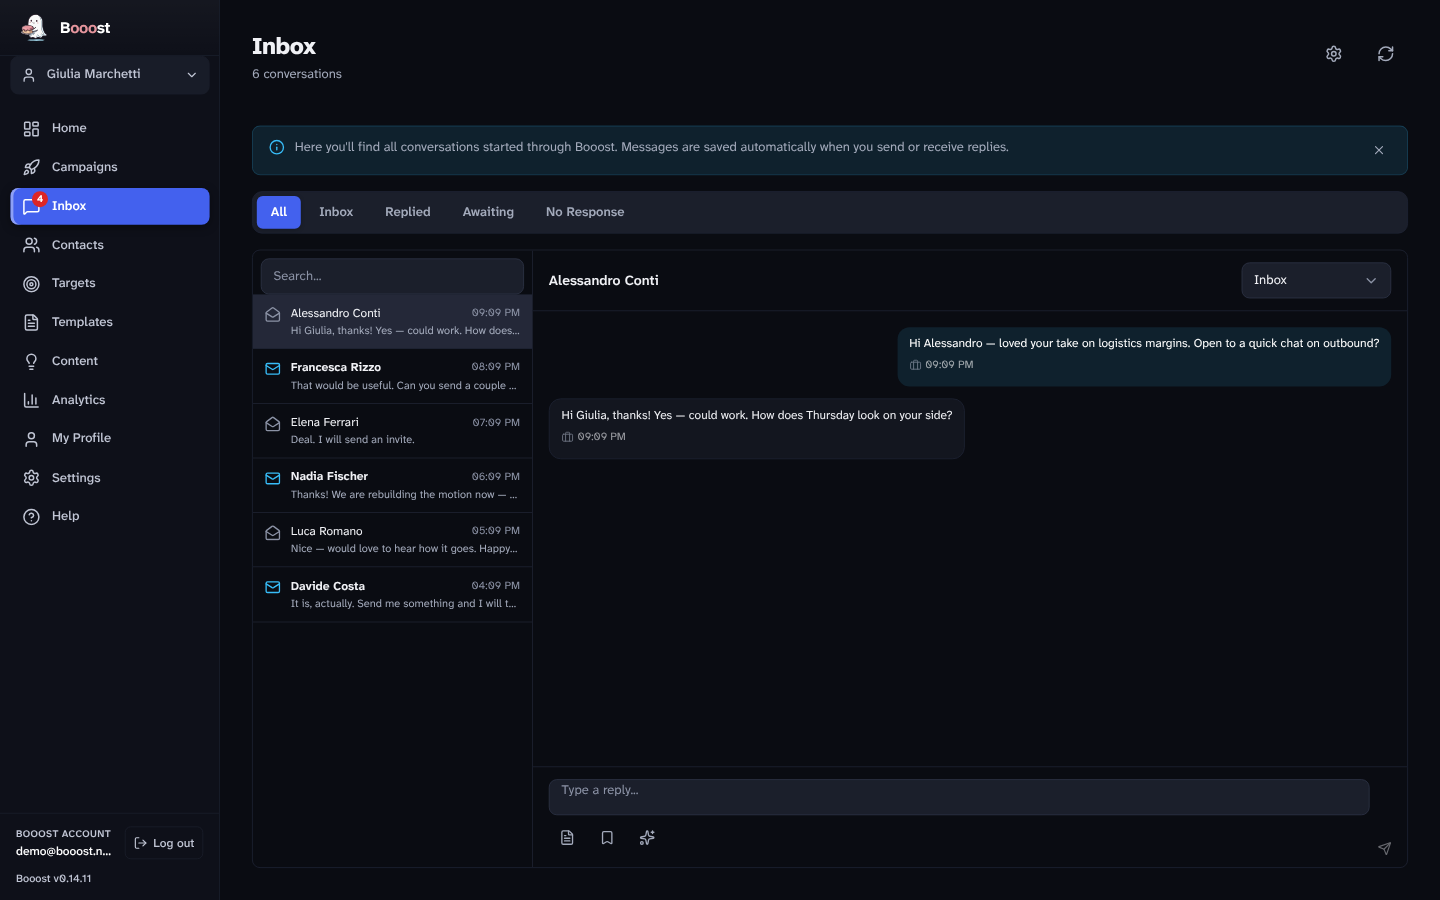Generate AI reply with sparkles icon

647,838
